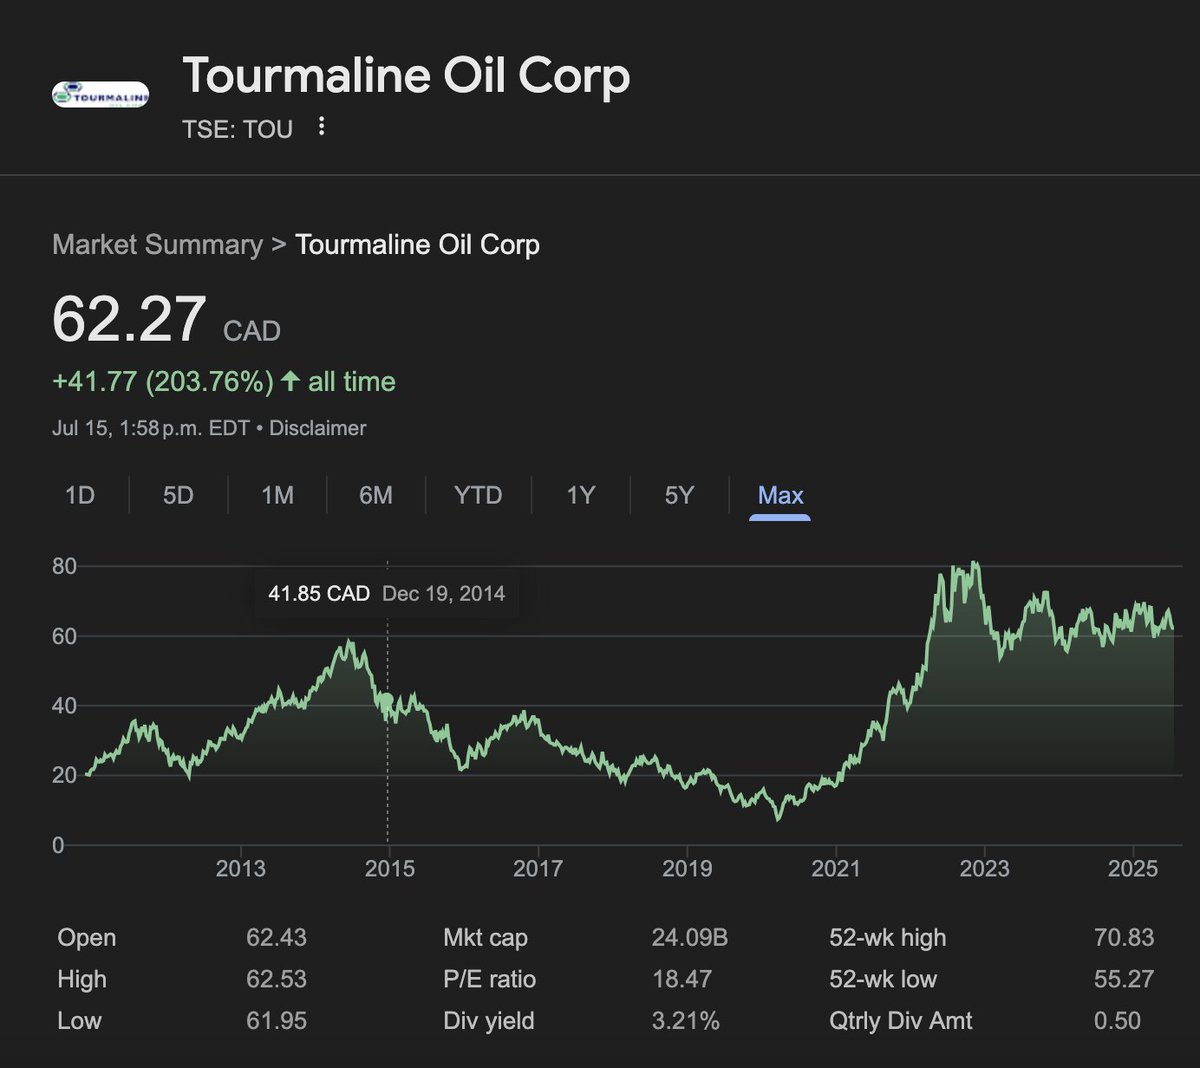
Task: Click the 2015 x-axis label
Action: [x=390, y=868]
